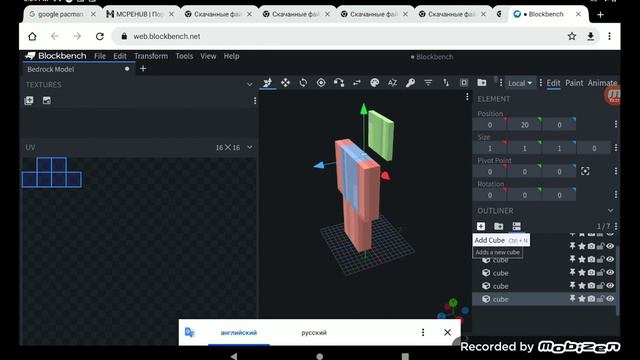Click the Position row three-dot menu
Viewport: 640px width, 360px height.
(616, 124)
